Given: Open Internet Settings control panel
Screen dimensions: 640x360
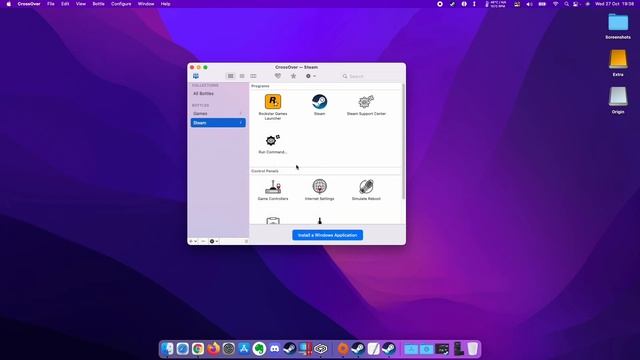Looking at the screenshot, I should pos(319,187).
